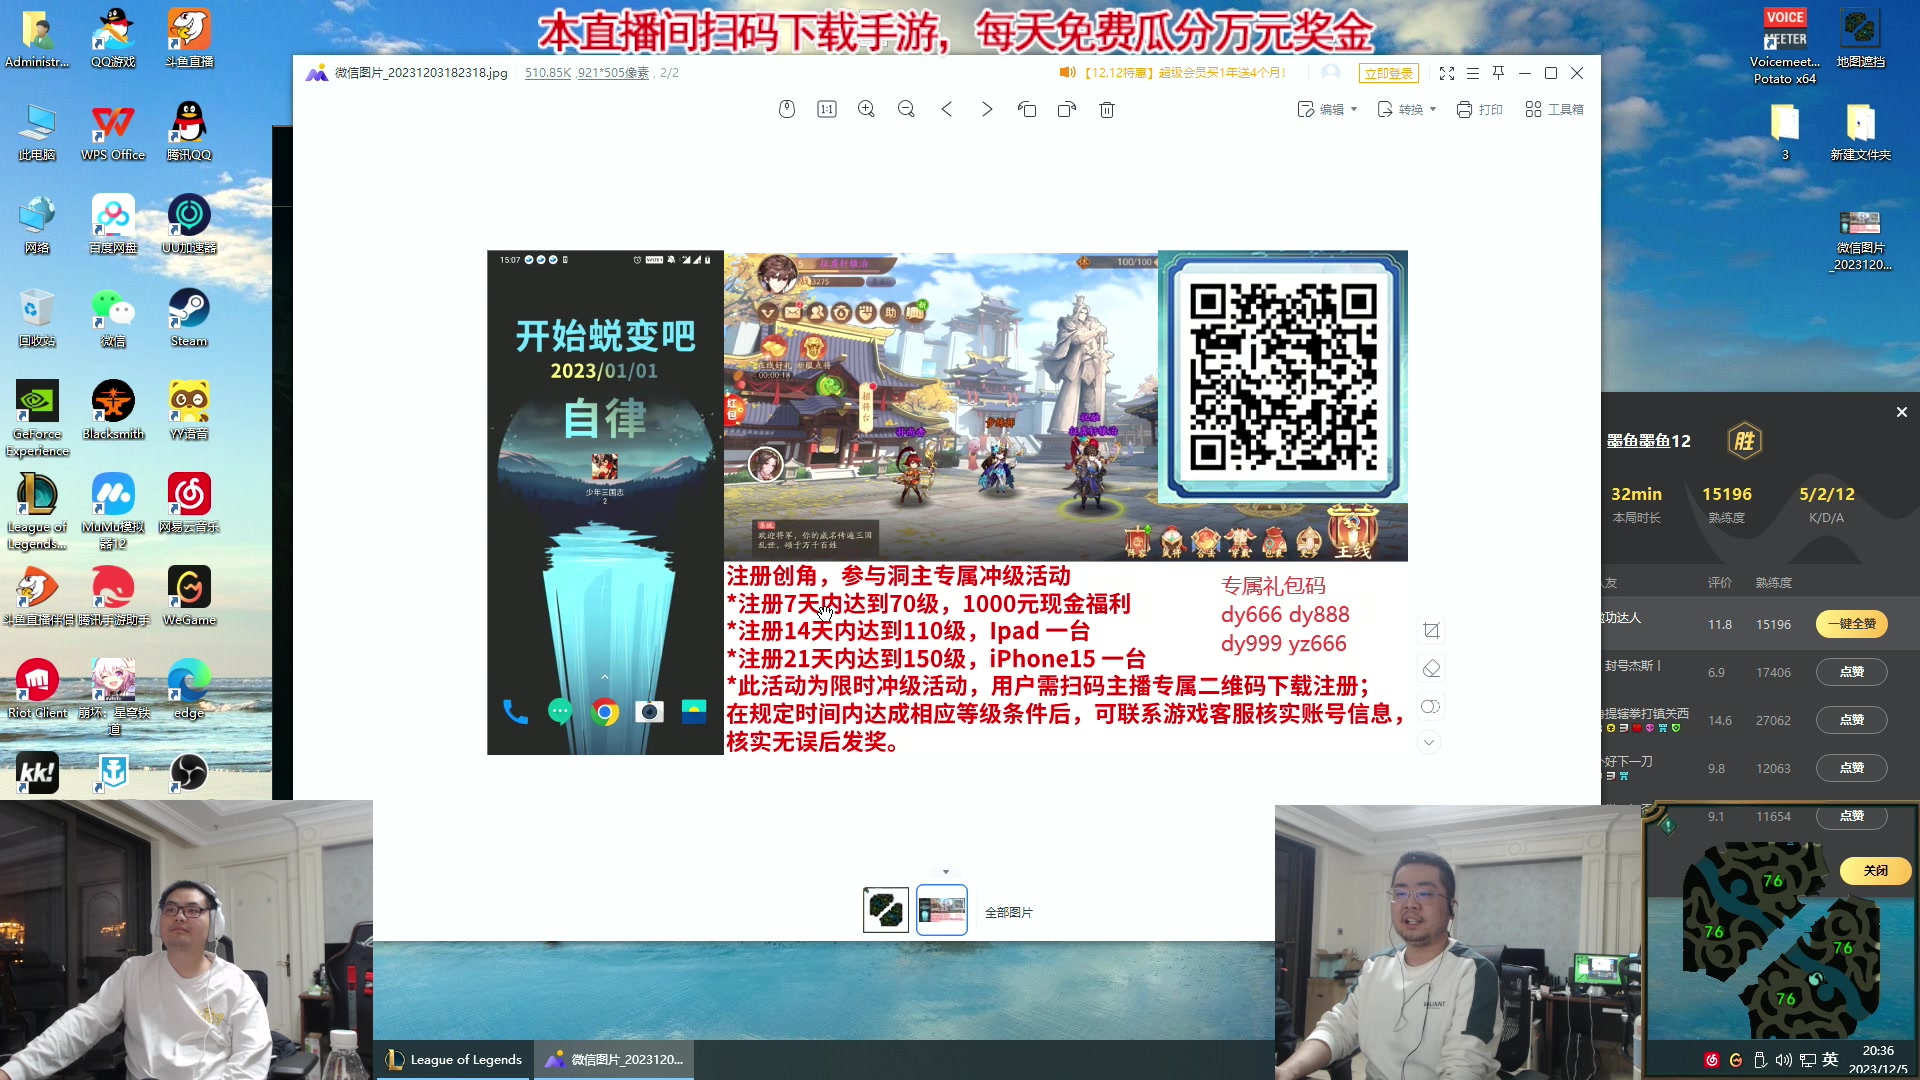Click 921*505像素 dimension info
The height and width of the screenshot is (1080, 1920).
click(614, 73)
